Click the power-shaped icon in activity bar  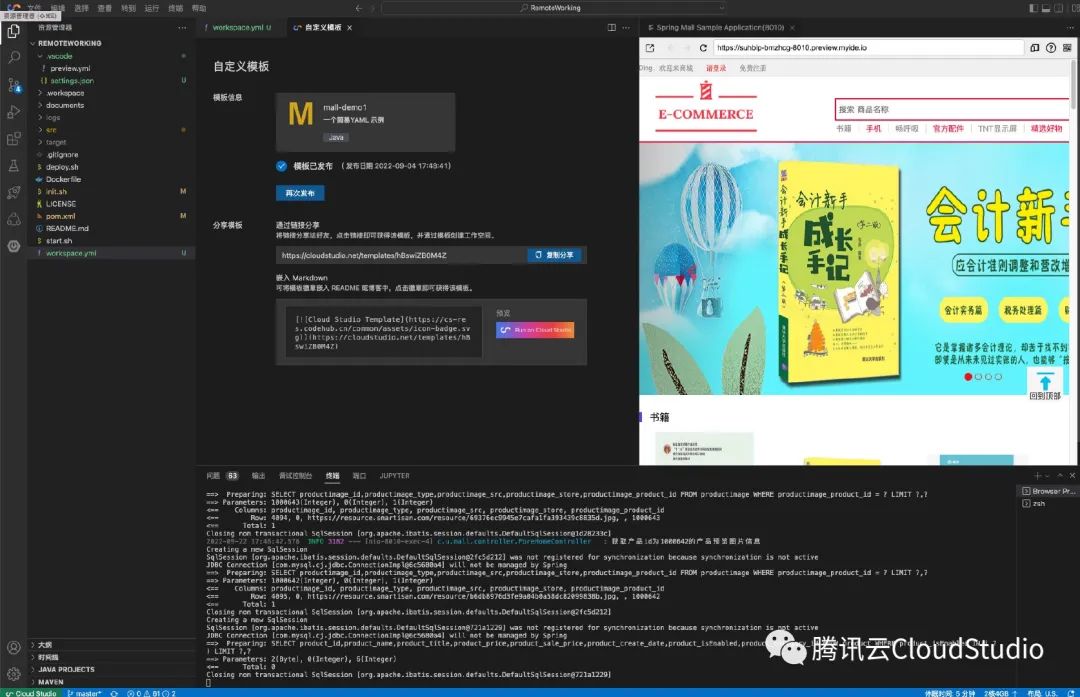pos(13,246)
